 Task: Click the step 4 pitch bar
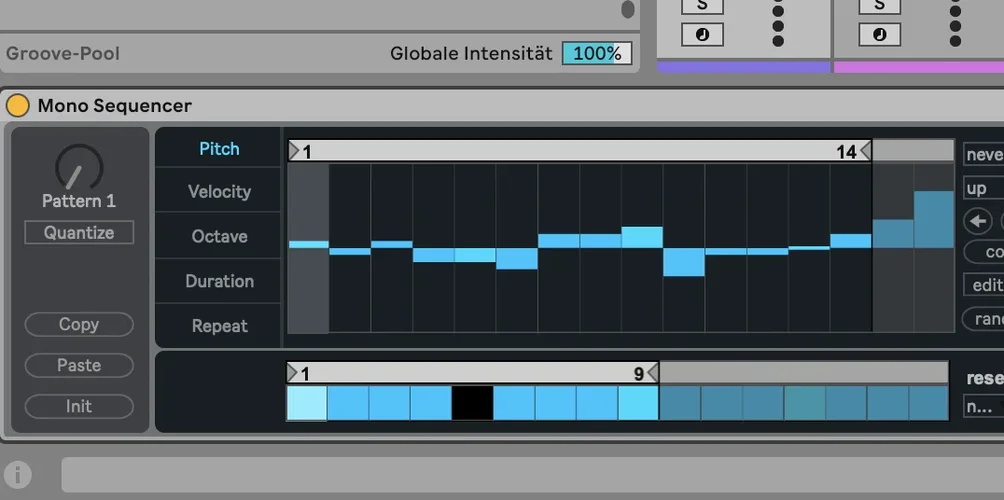click(x=433, y=255)
